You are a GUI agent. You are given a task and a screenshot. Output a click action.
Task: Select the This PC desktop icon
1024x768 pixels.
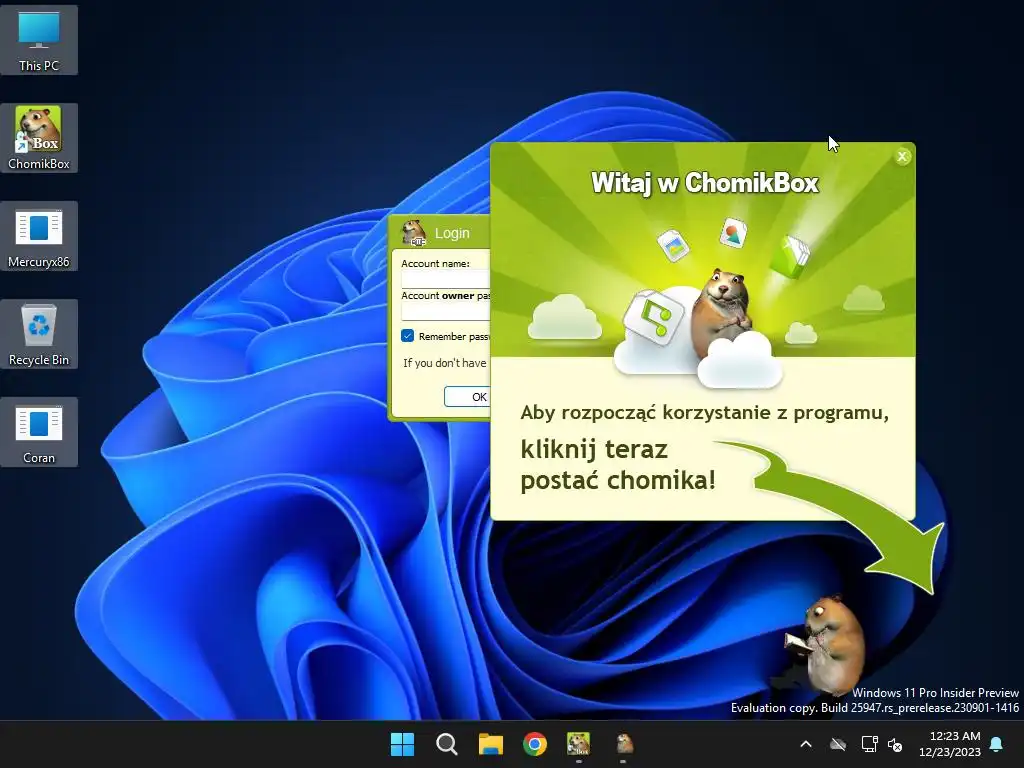coord(39,40)
